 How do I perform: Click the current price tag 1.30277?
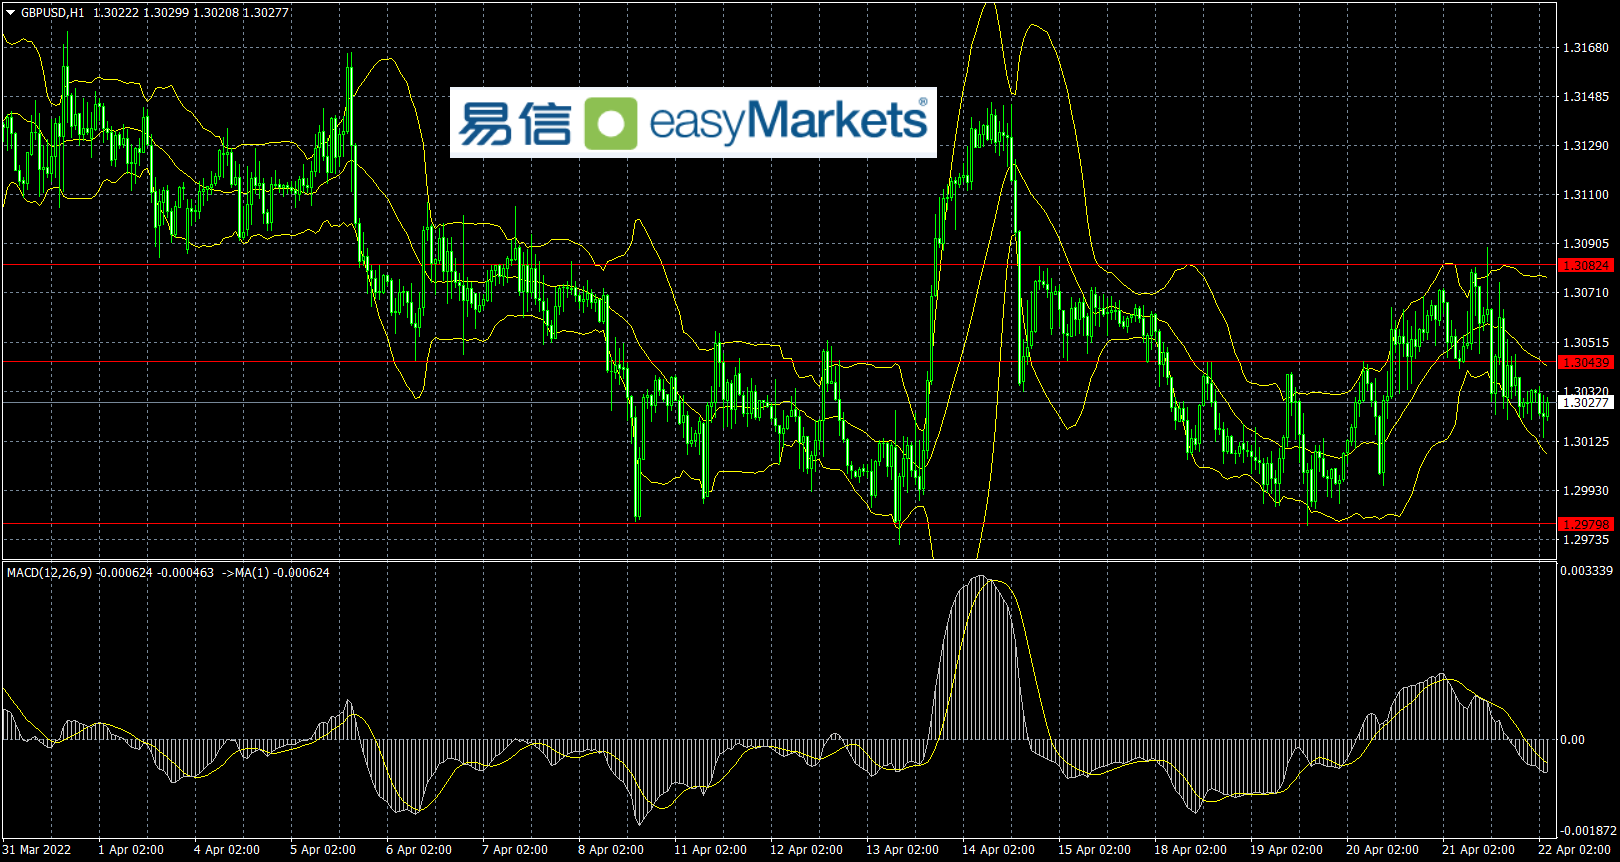pyautogui.click(x=1586, y=402)
